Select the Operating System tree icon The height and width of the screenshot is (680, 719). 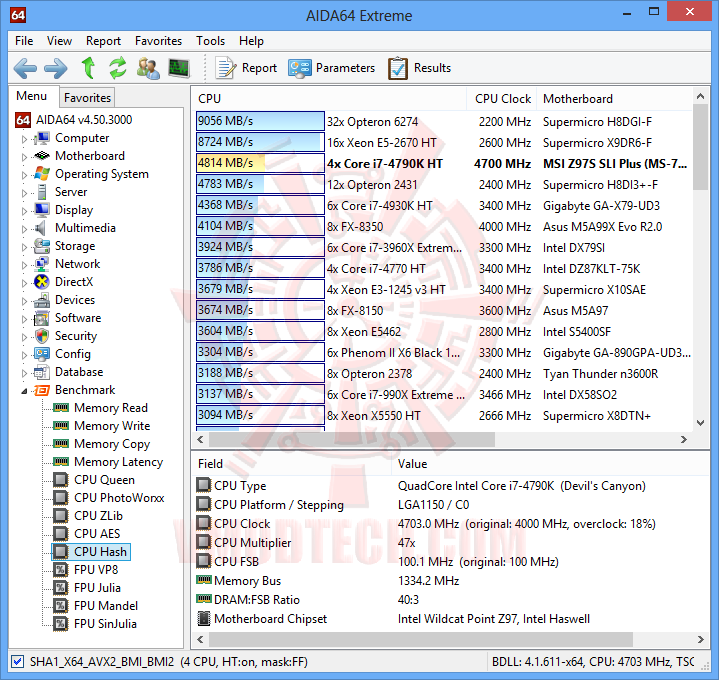pyautogui.click(x=42, y=174)
